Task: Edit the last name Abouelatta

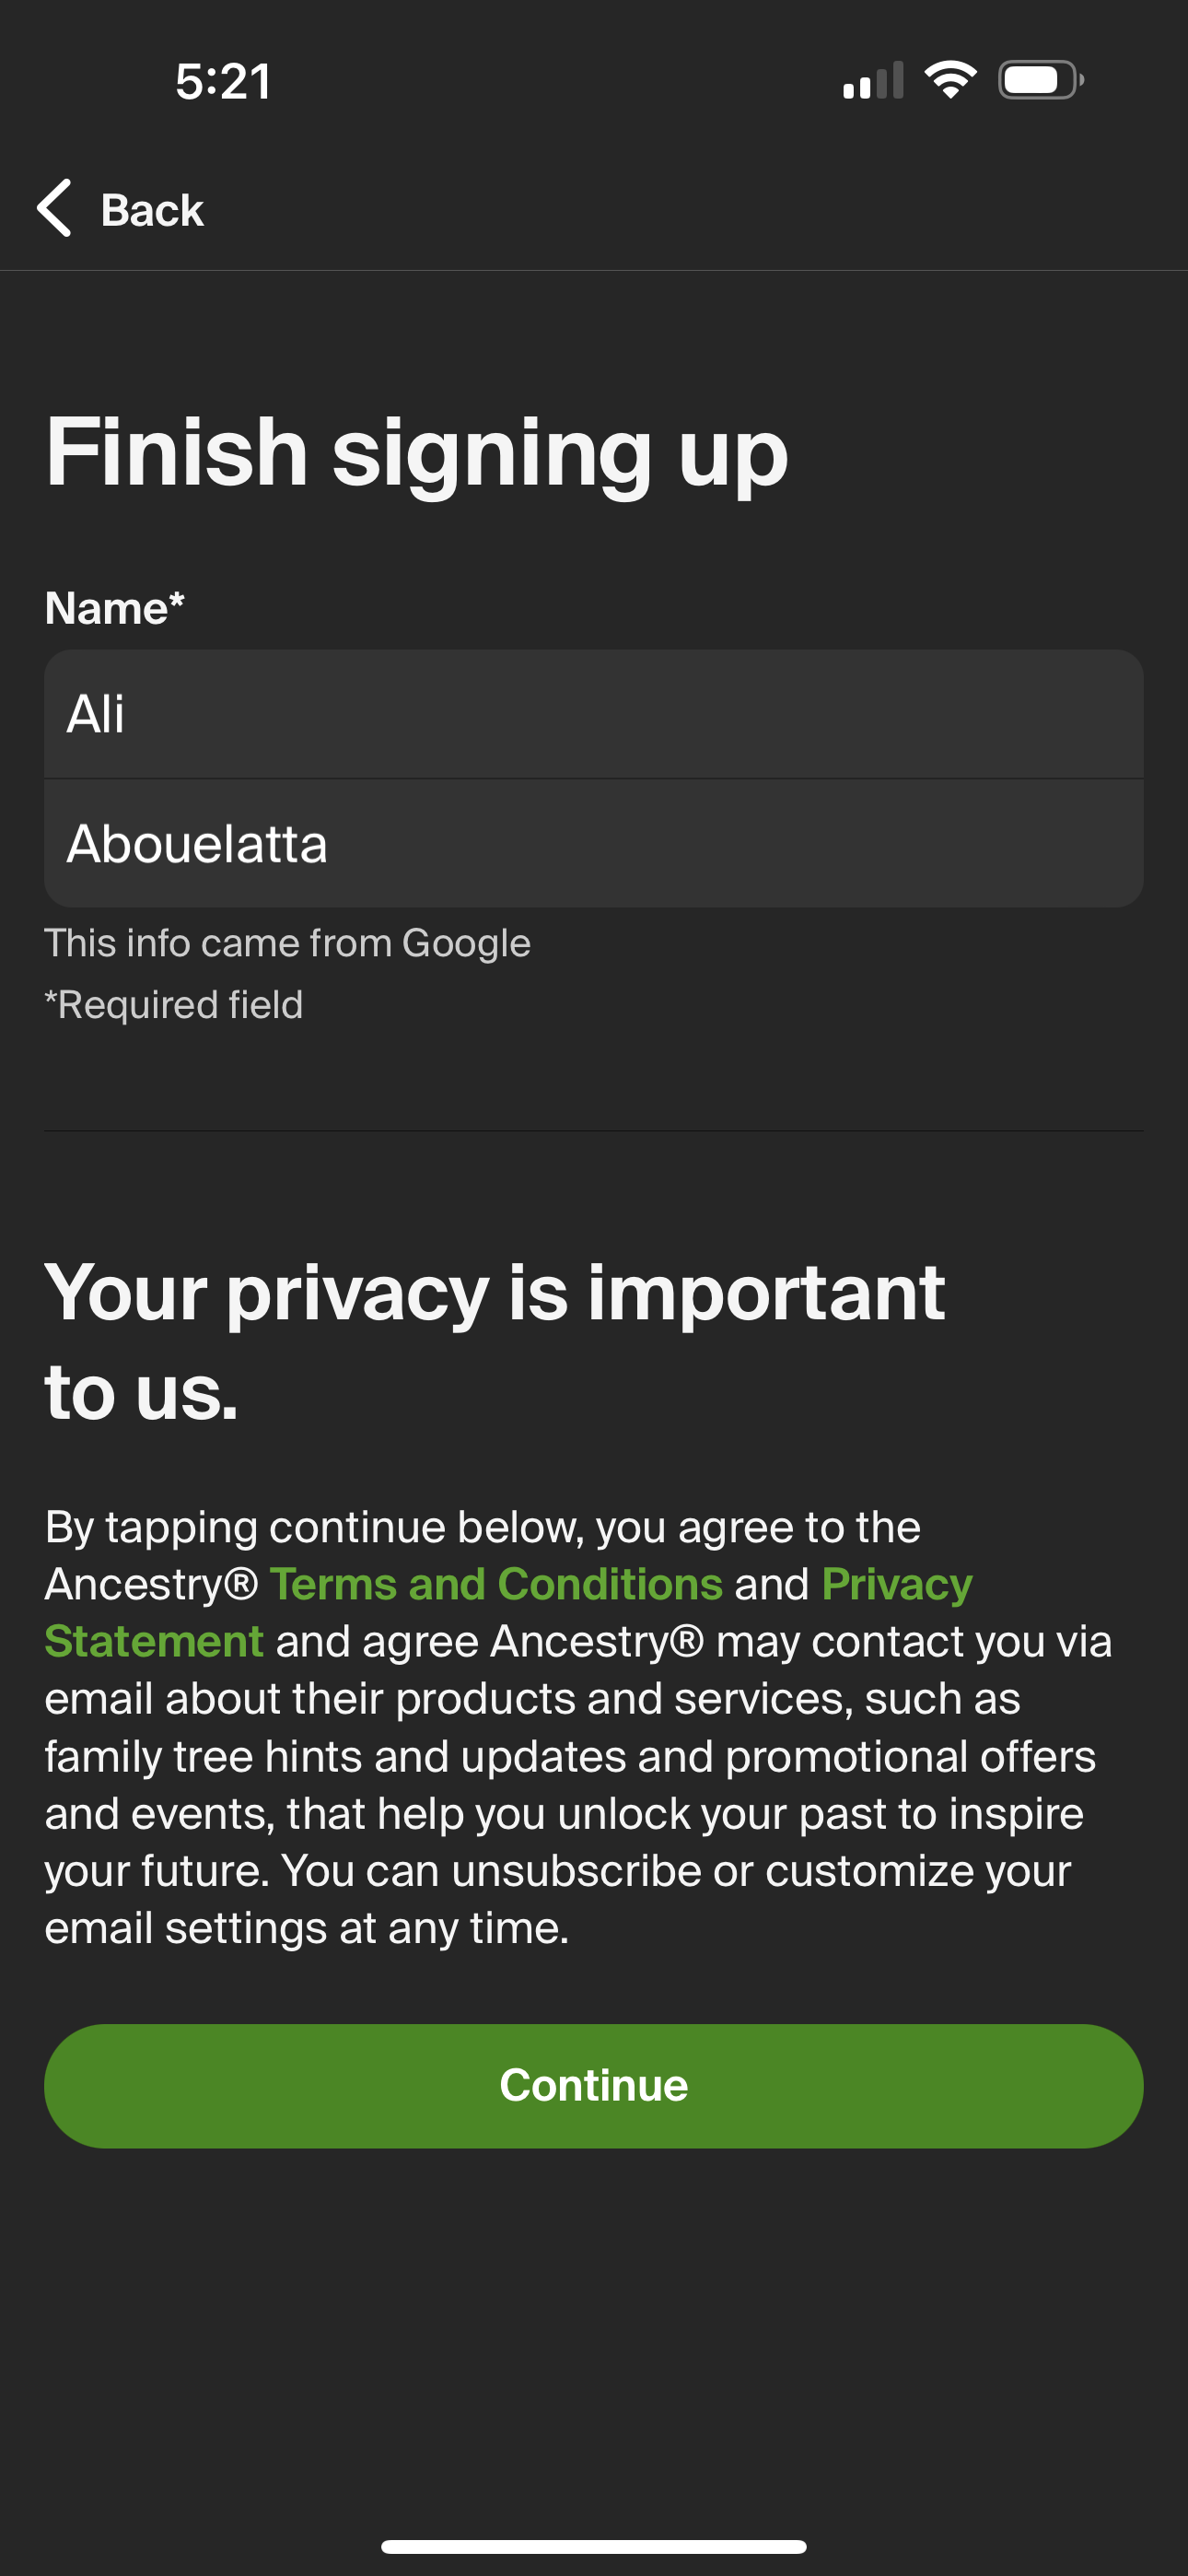Action: click(x=594, y=843)
